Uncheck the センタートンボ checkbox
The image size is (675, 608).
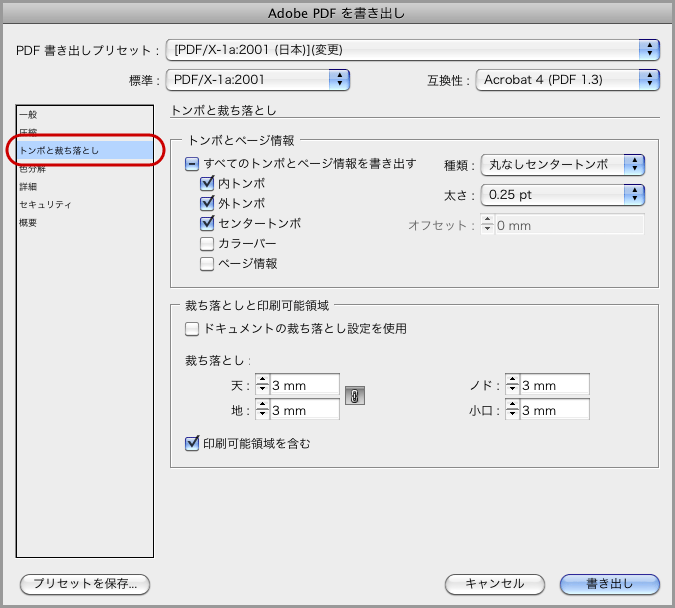coord(207,223)
